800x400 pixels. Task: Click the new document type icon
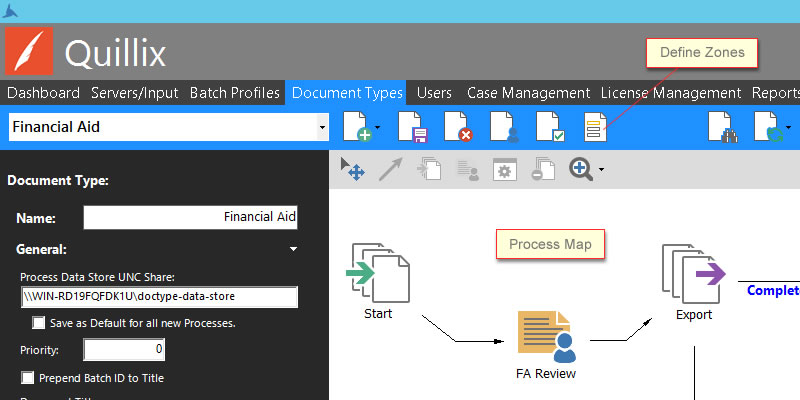(x=358, y=127)
